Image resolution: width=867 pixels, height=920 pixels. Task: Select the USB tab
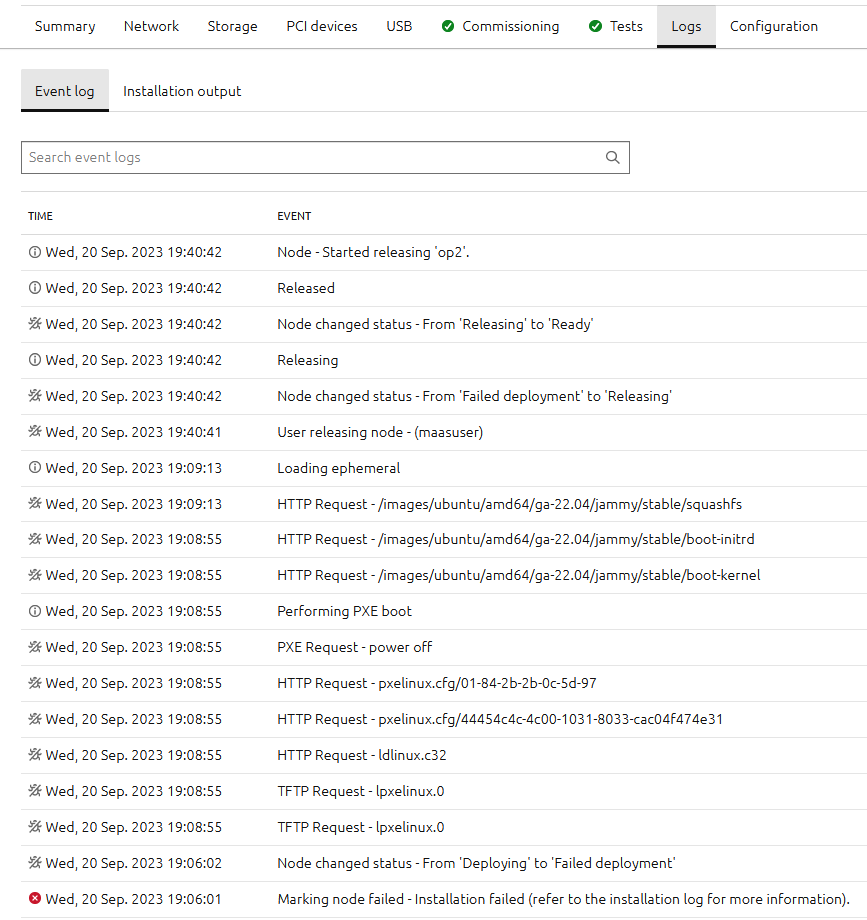[x=399, y=26]
